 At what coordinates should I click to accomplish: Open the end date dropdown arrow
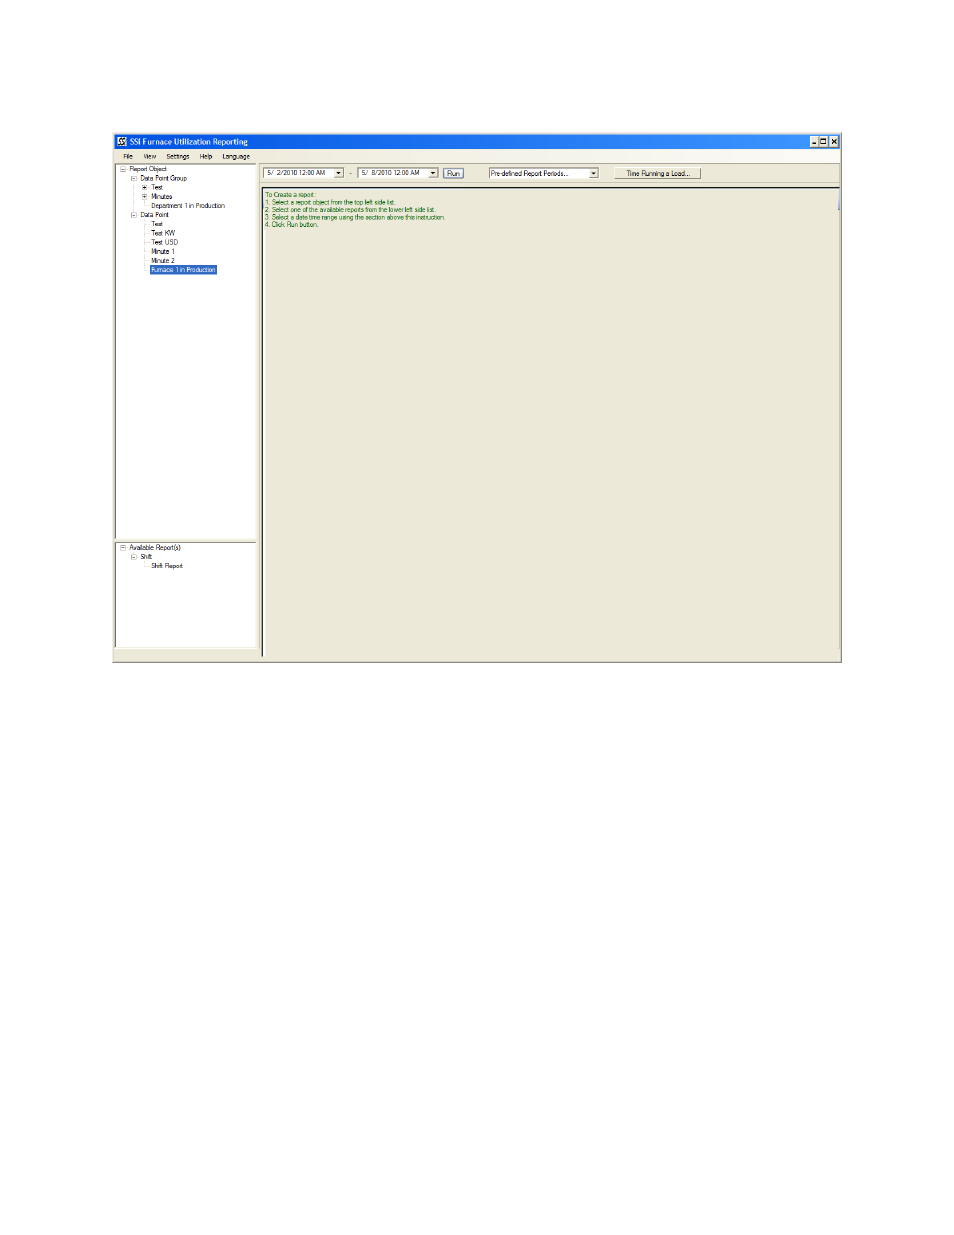point(433,173)
